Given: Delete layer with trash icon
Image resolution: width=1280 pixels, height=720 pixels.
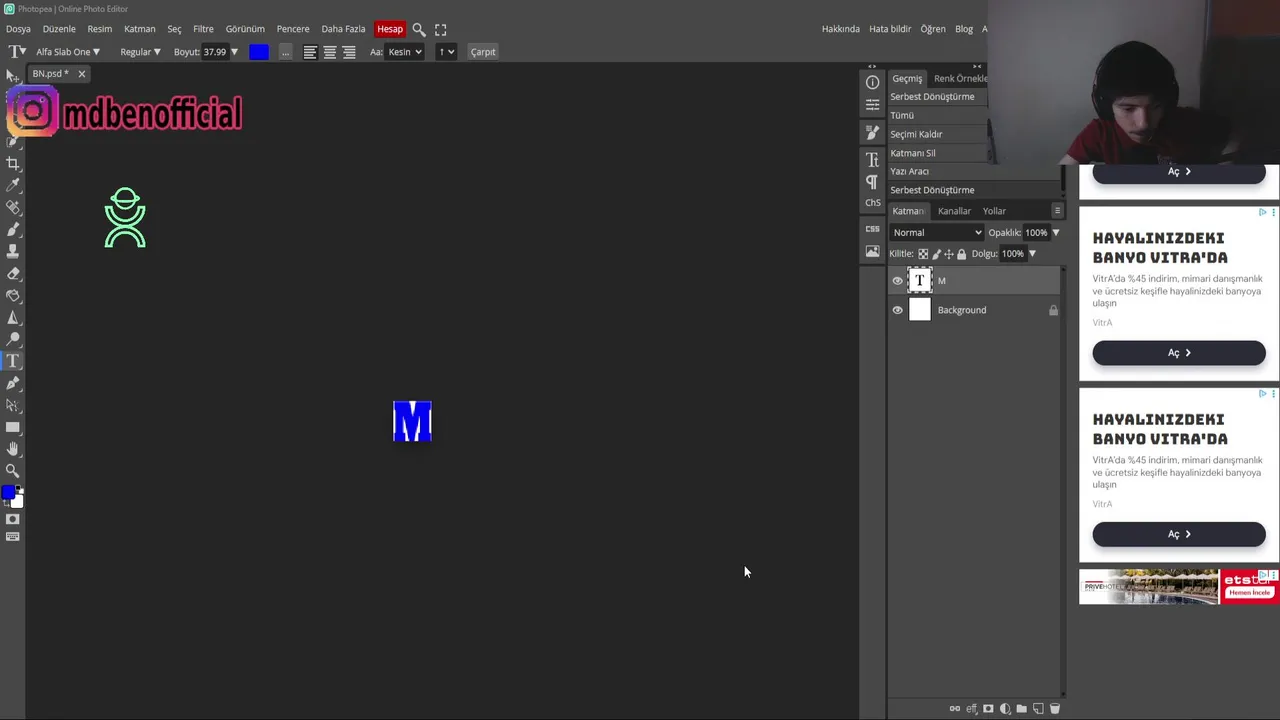Looking at the screenshot, I should (1054, 709).
